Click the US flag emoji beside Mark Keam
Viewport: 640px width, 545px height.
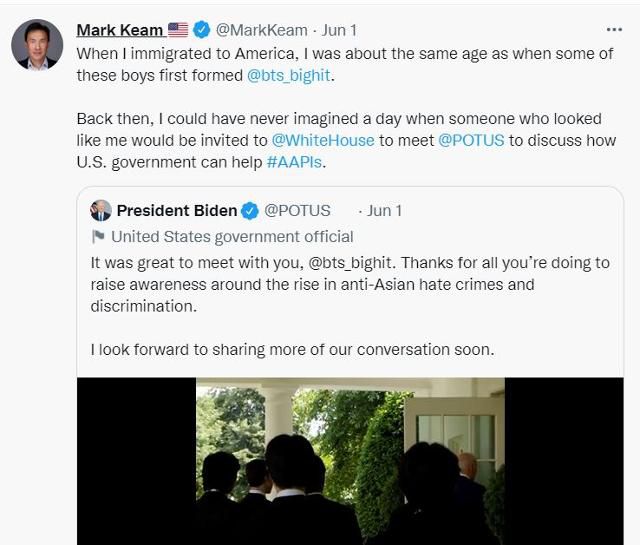[178, 30]
